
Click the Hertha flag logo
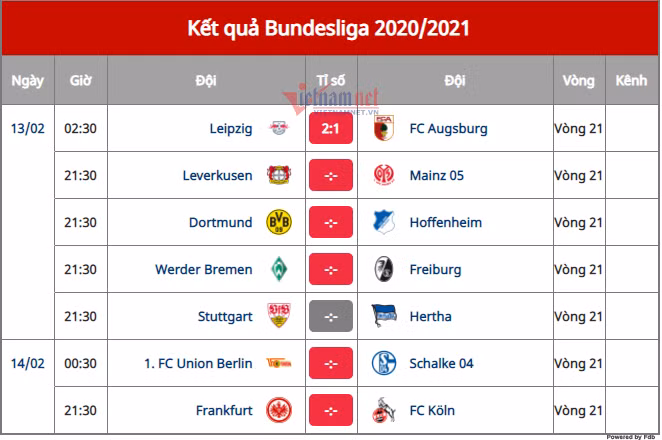coord(382,316)
